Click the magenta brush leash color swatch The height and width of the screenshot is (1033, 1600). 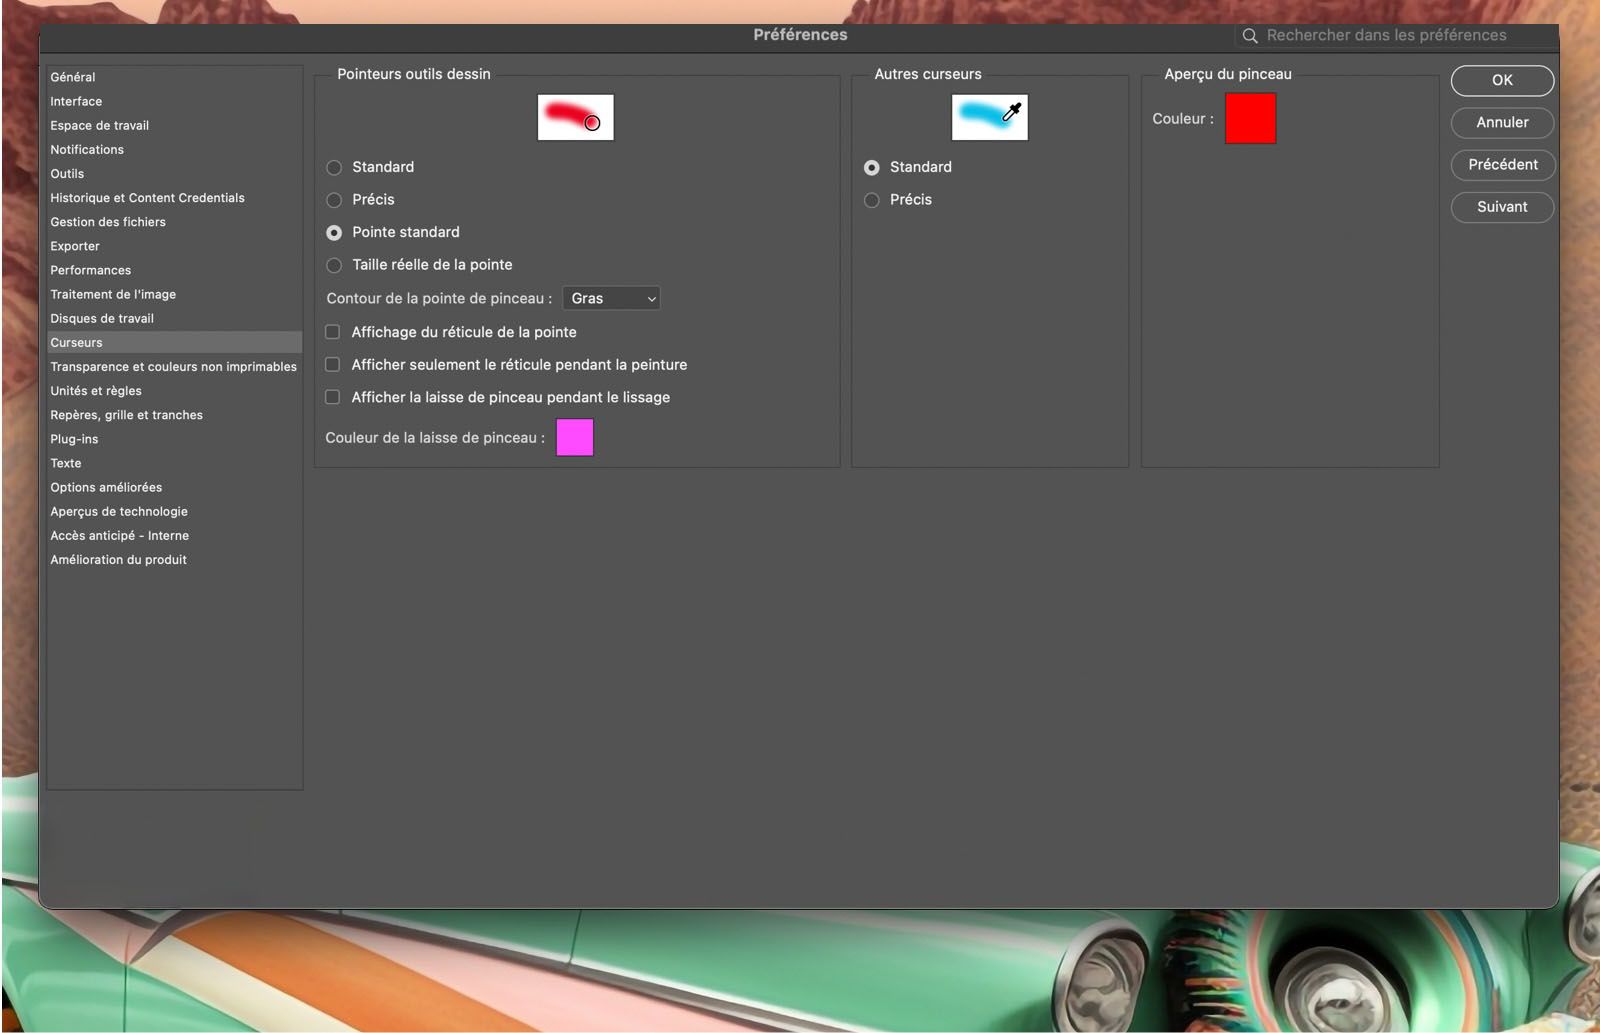(x=575, y=437)
